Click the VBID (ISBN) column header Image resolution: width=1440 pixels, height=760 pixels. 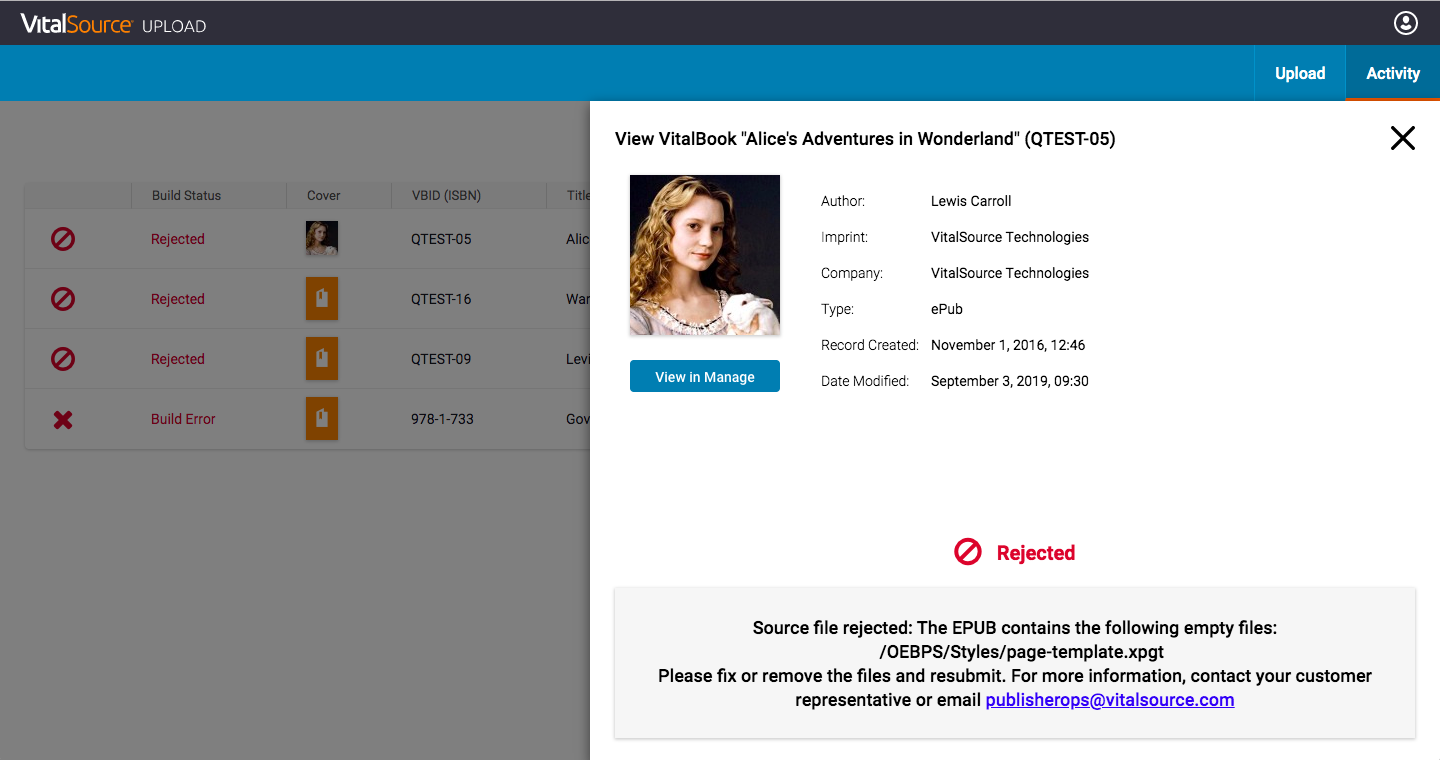(x=446, y=195)
